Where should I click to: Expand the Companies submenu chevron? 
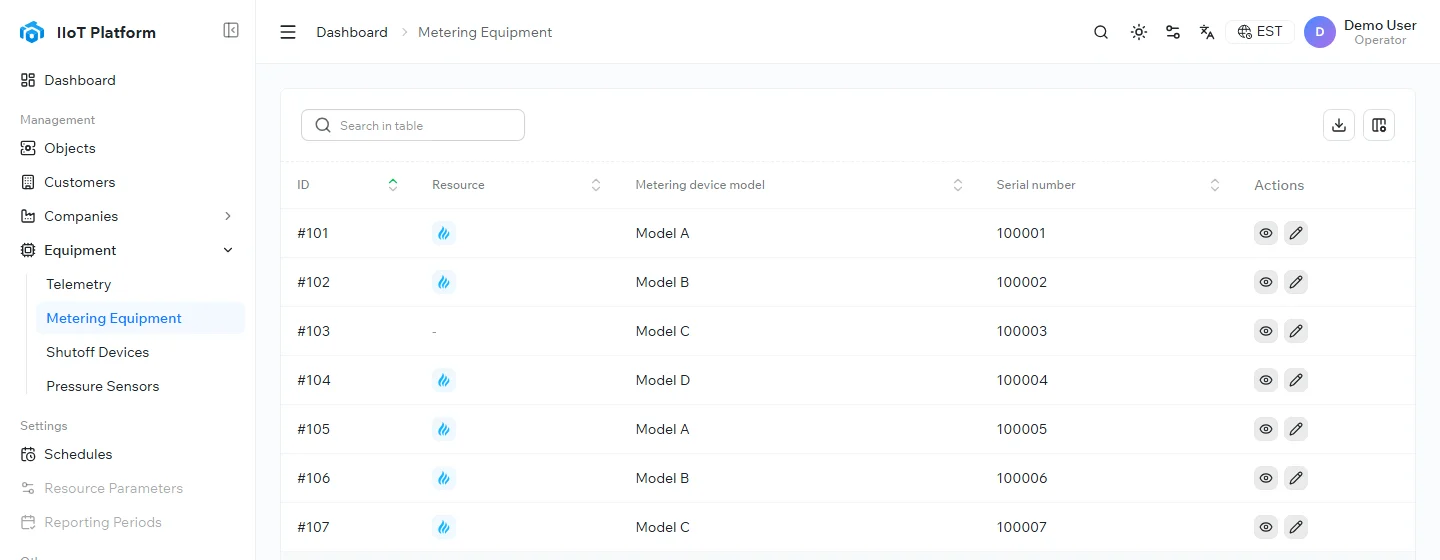pos(228,216)
